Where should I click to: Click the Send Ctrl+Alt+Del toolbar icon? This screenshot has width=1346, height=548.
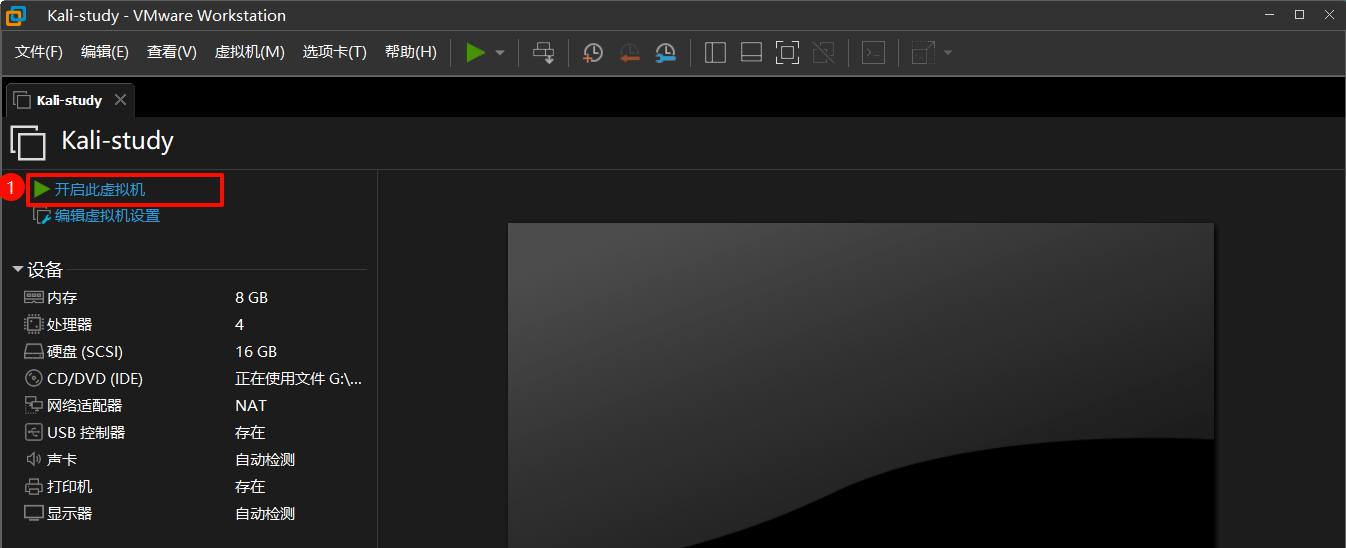point(543,53)
